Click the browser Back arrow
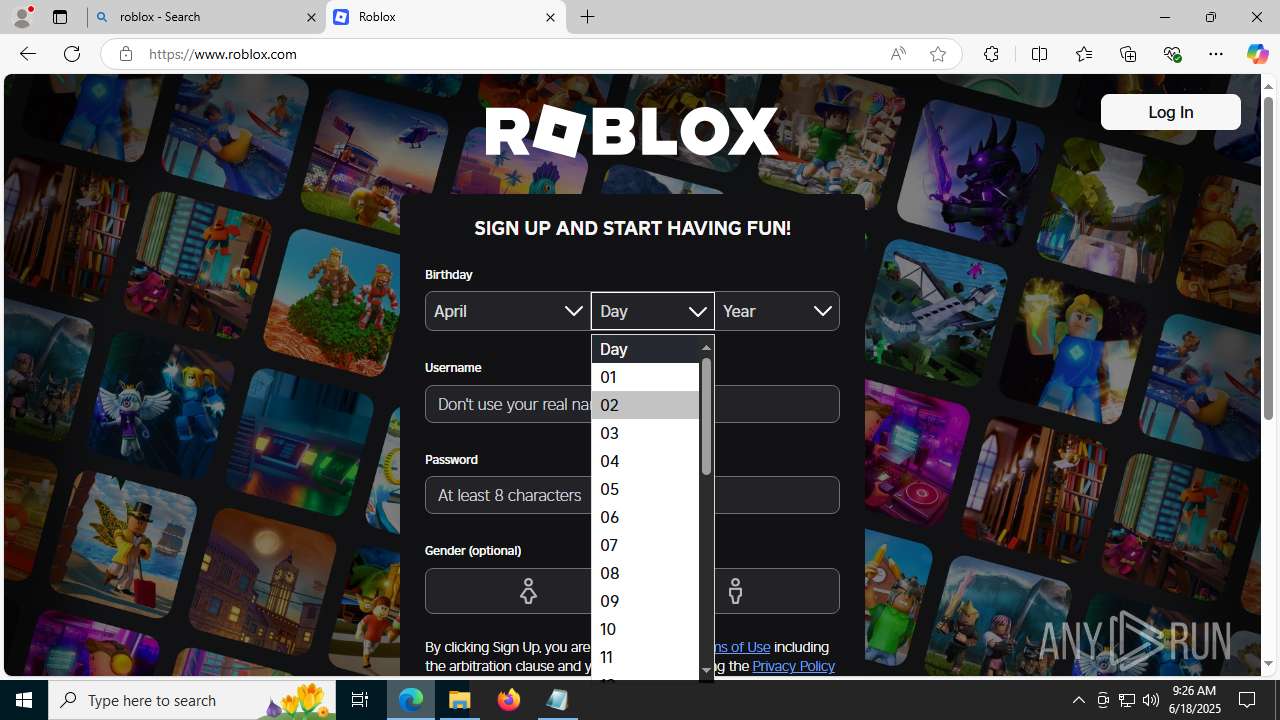Image resolution: width=1280 pixels, height=720 pixels. click(x=27, y=54)
